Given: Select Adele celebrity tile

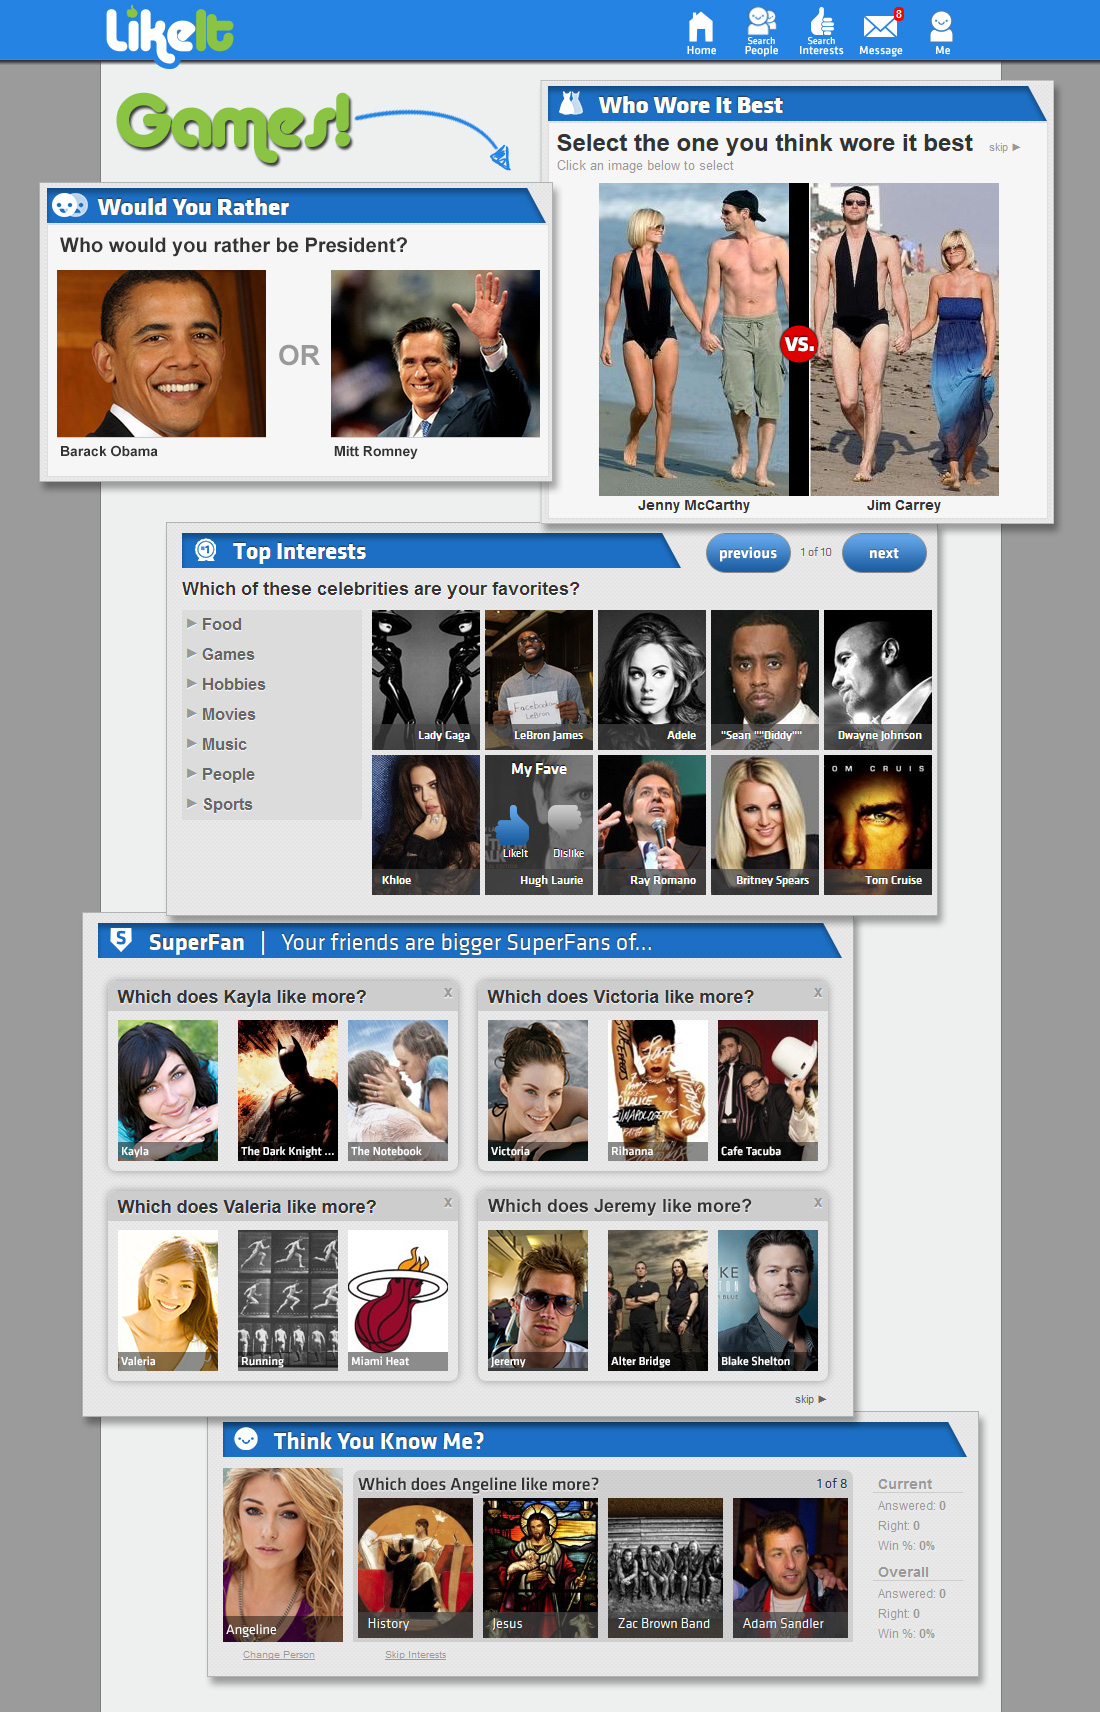Looking at the screenshot, I should click(x=652, y=680).
